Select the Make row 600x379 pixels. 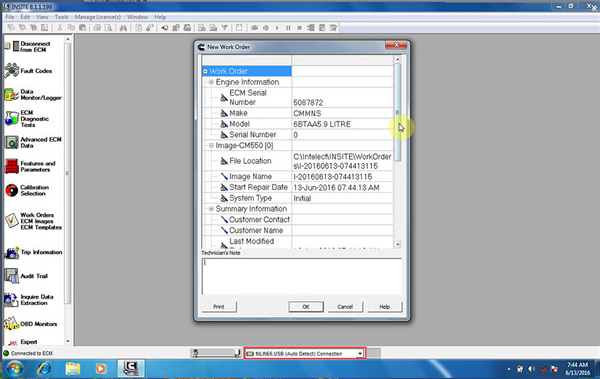[298, 113]
